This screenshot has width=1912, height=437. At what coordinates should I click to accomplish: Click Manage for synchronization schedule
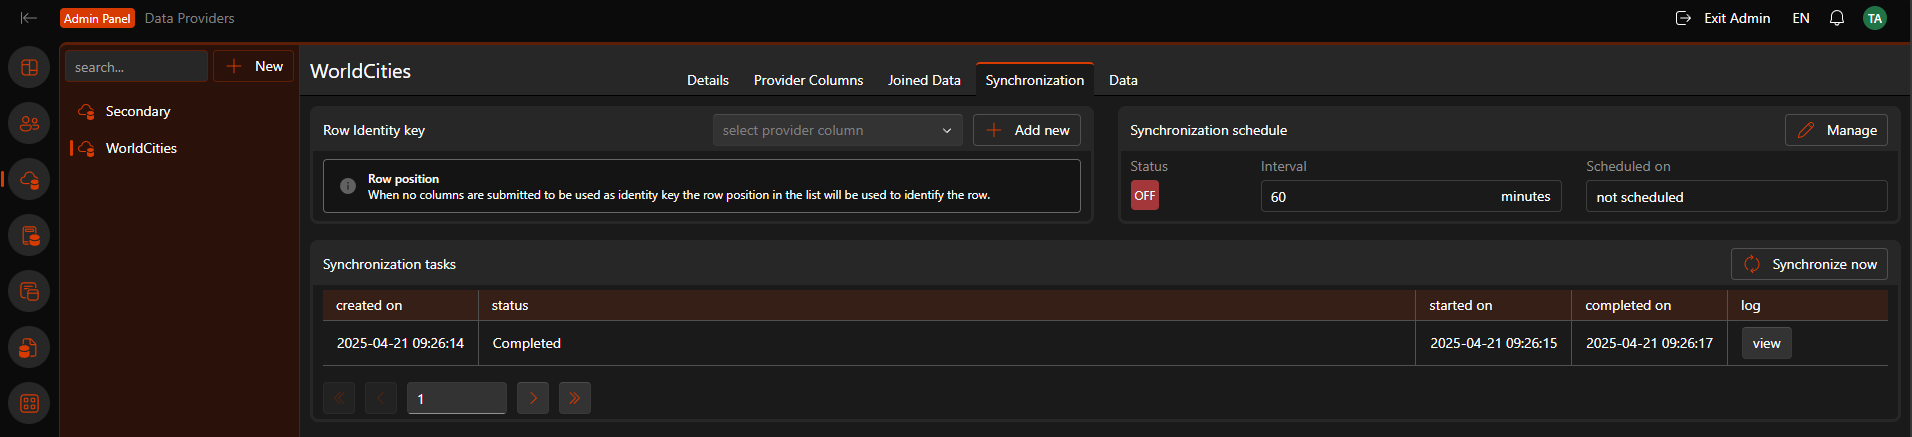1836,130
